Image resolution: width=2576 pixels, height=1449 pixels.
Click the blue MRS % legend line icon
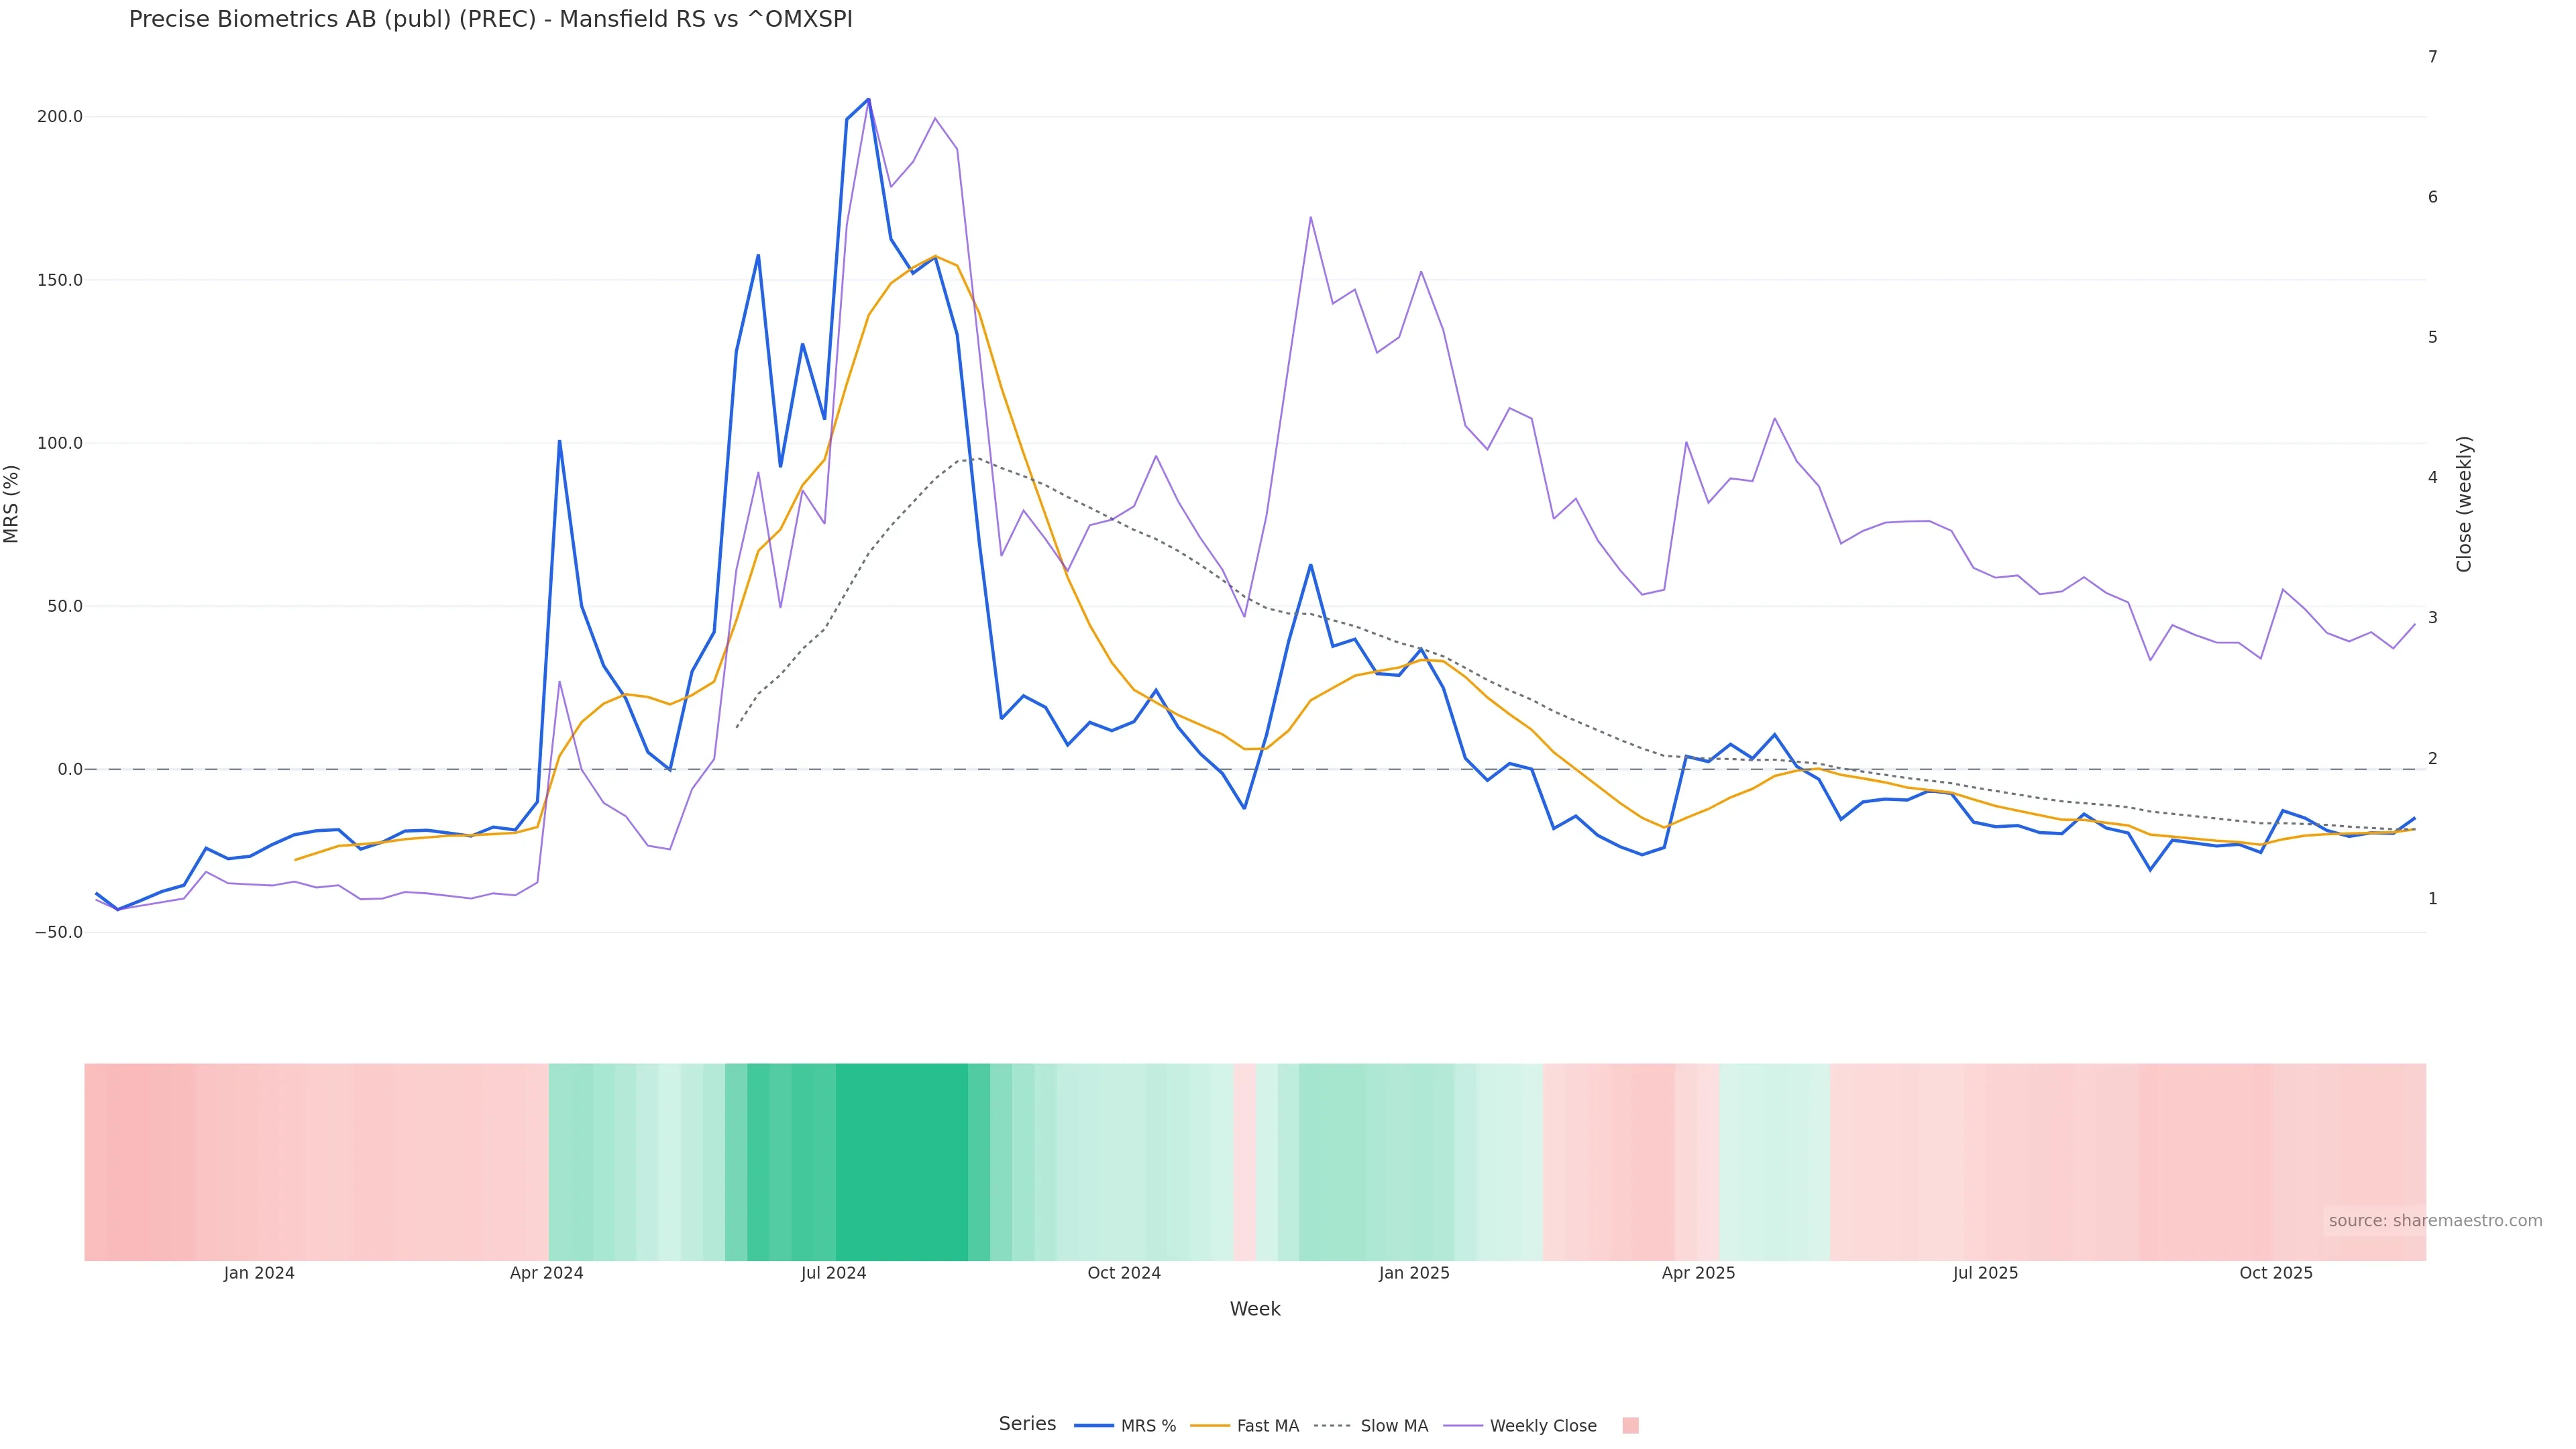1094,1426
